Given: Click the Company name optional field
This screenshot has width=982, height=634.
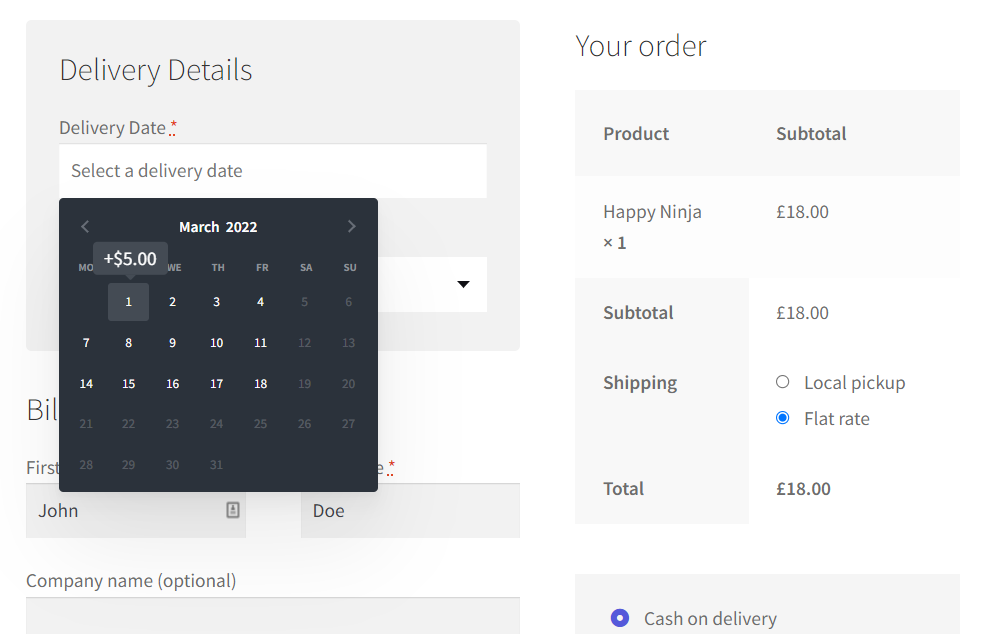Looking at the screenshot, I should pyautogui.click(x=272, y=615).
